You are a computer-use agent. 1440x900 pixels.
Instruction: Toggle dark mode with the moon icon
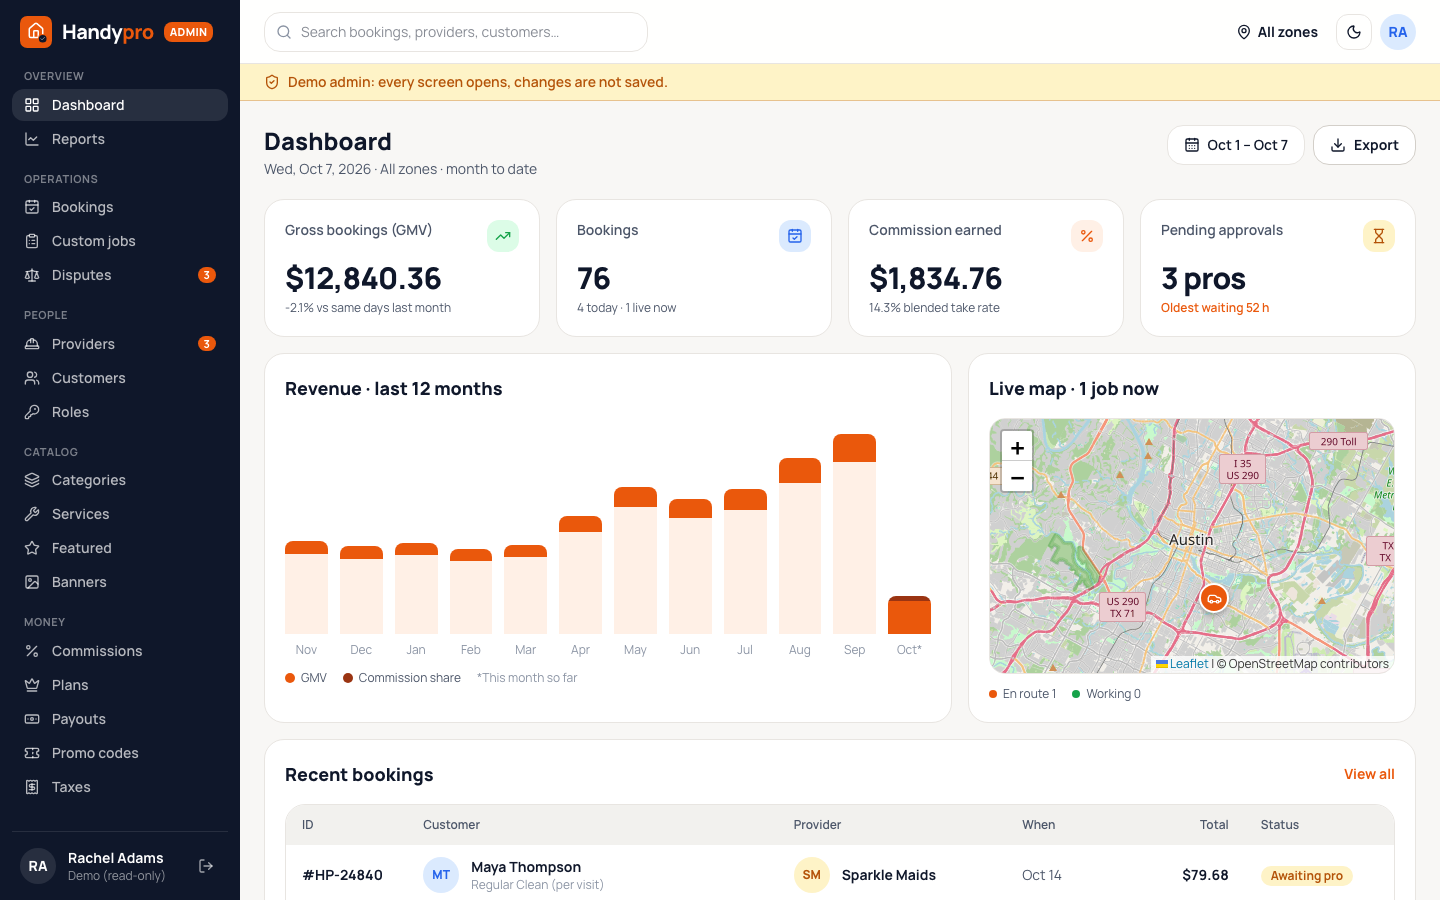pyautogui.click(x=1354, y=32)
